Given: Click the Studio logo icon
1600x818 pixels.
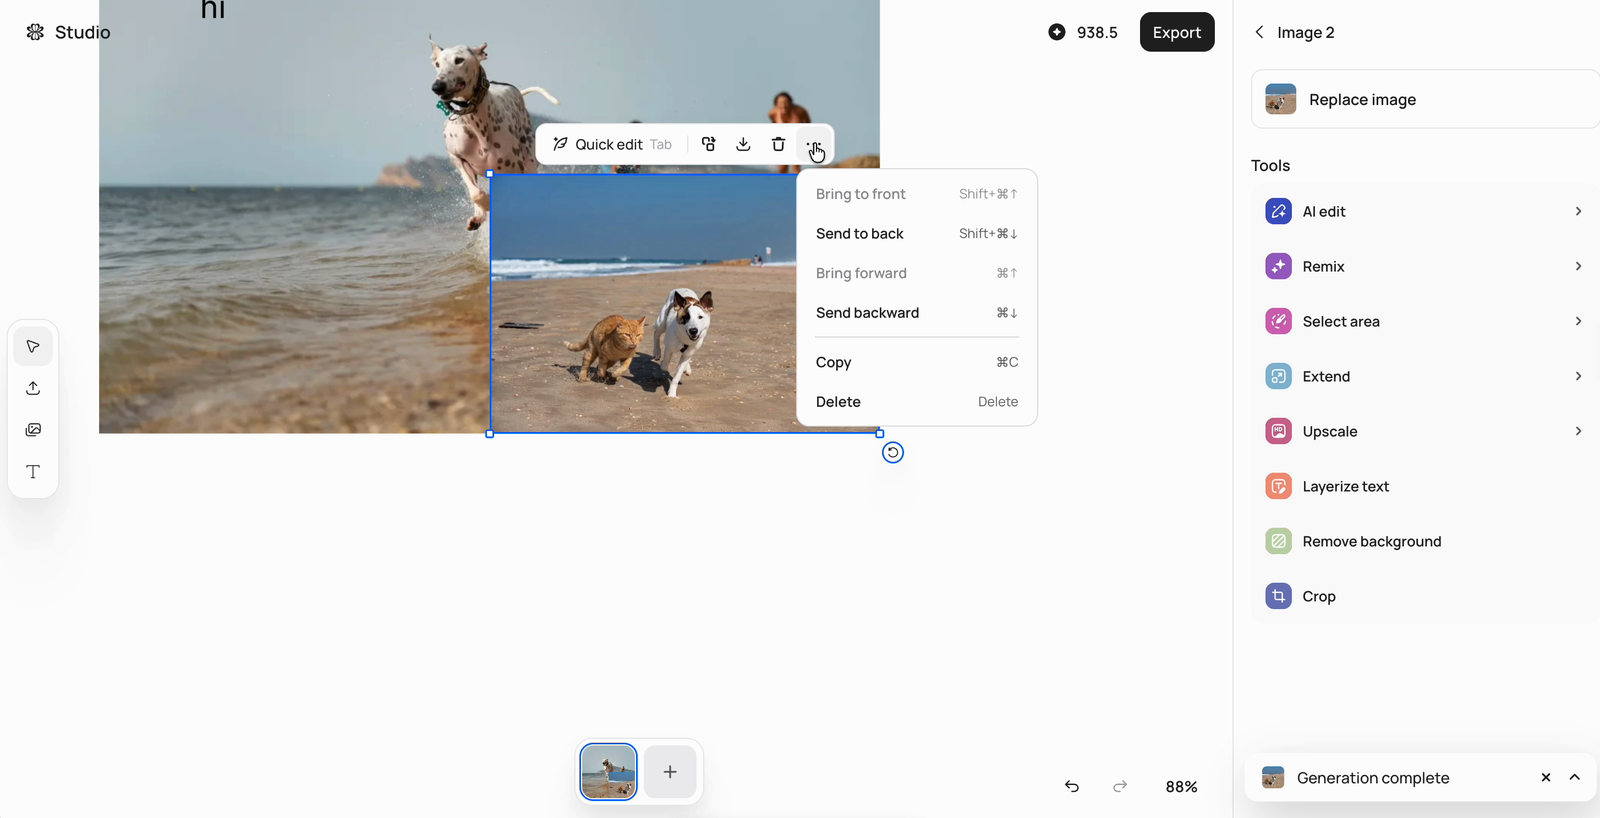Looking at the screenshot, I should pyautogui.click(x=35, y=32).
